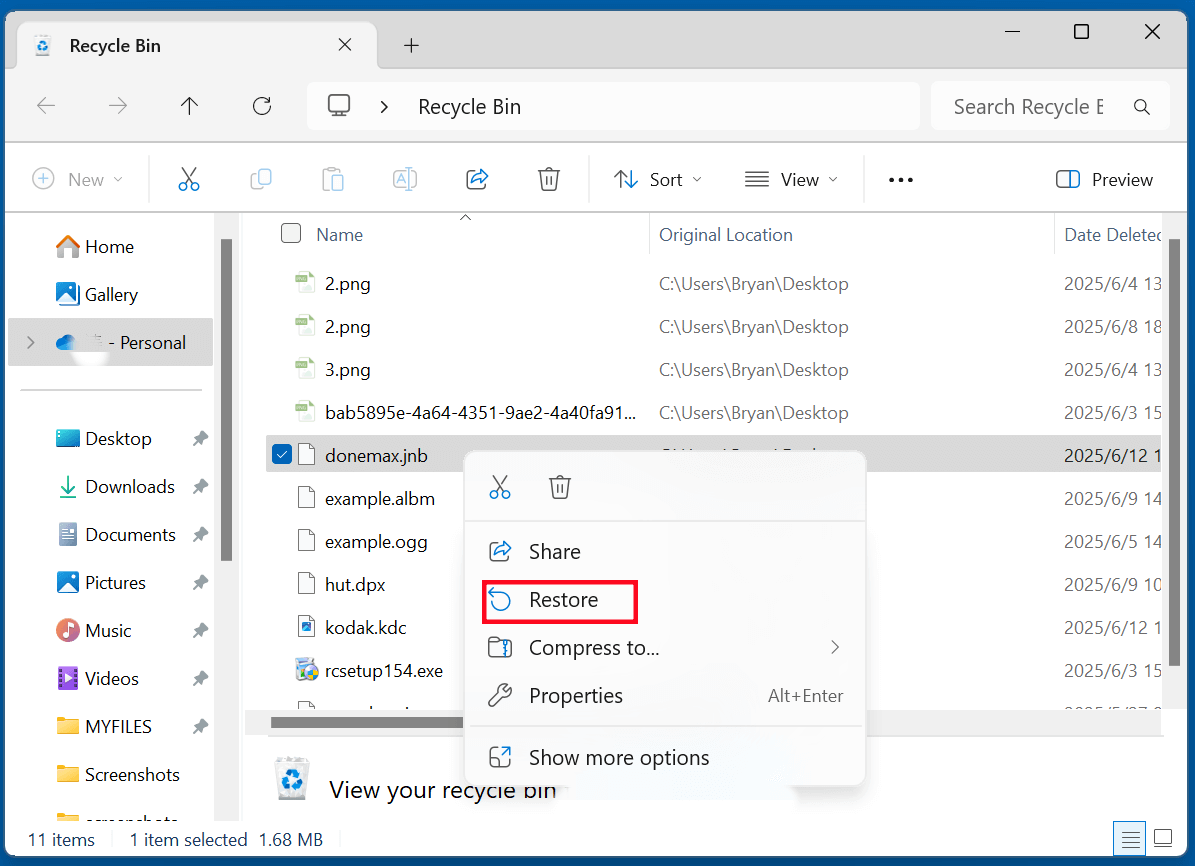The width and height of the screenshot is (1195, 866).
Task: Open the View options dropdown
Action: coord(791,179)
